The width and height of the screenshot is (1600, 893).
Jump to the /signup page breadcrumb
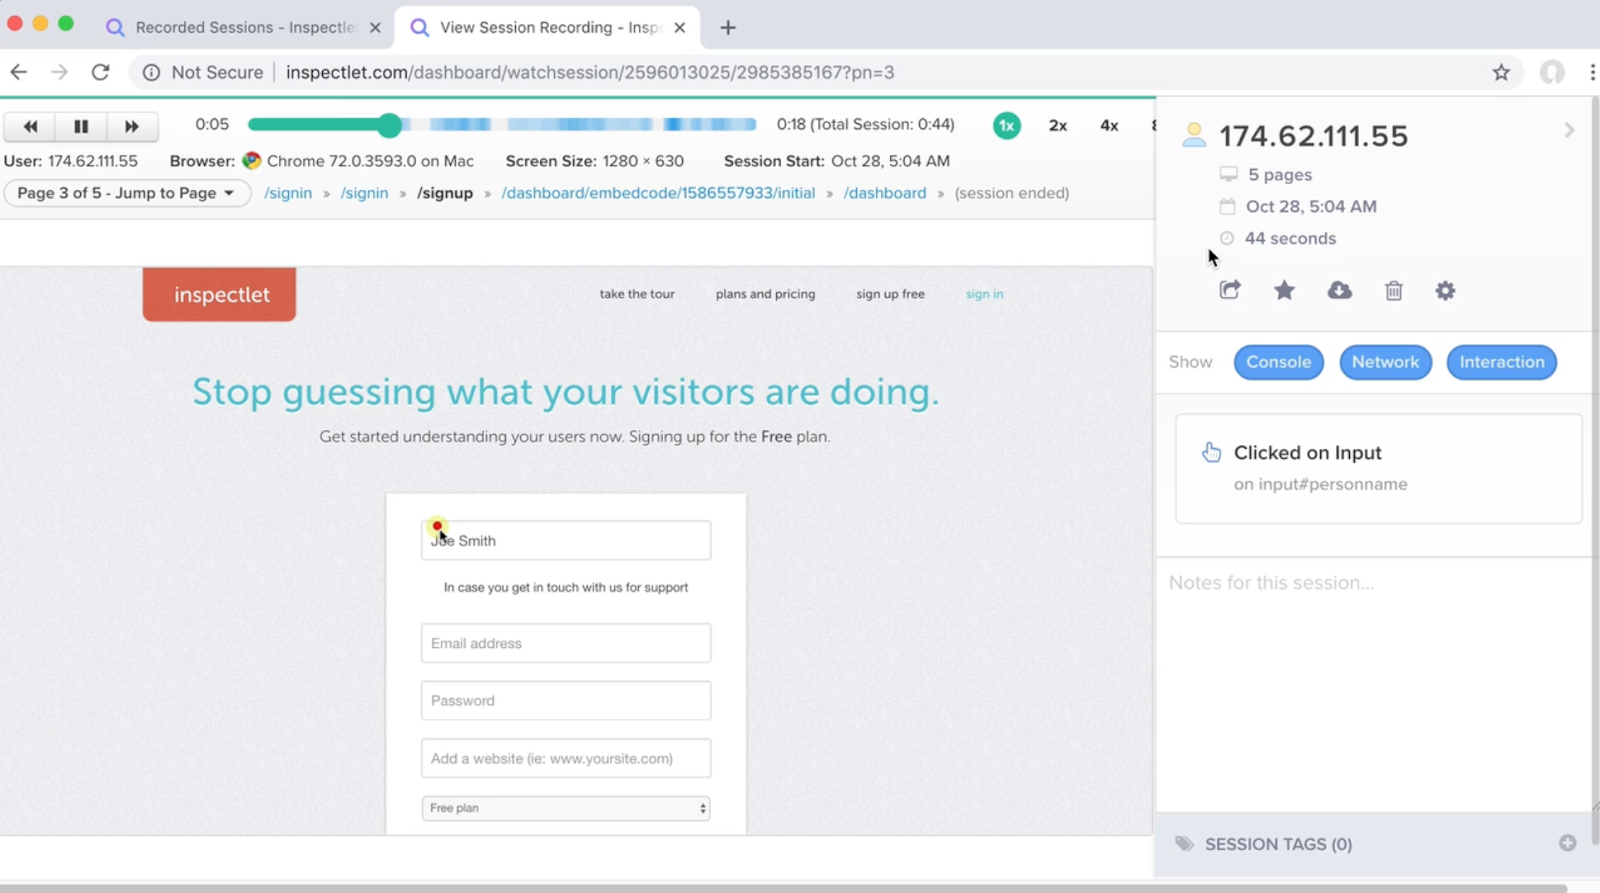[445, 193]
